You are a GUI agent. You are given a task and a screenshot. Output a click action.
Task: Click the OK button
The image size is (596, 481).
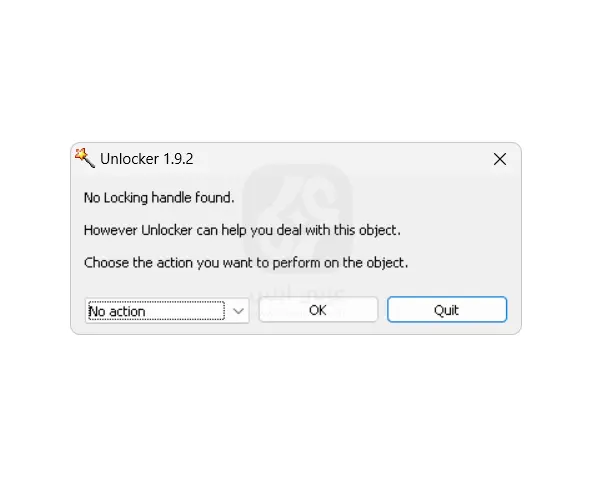[x=318, y=310]
